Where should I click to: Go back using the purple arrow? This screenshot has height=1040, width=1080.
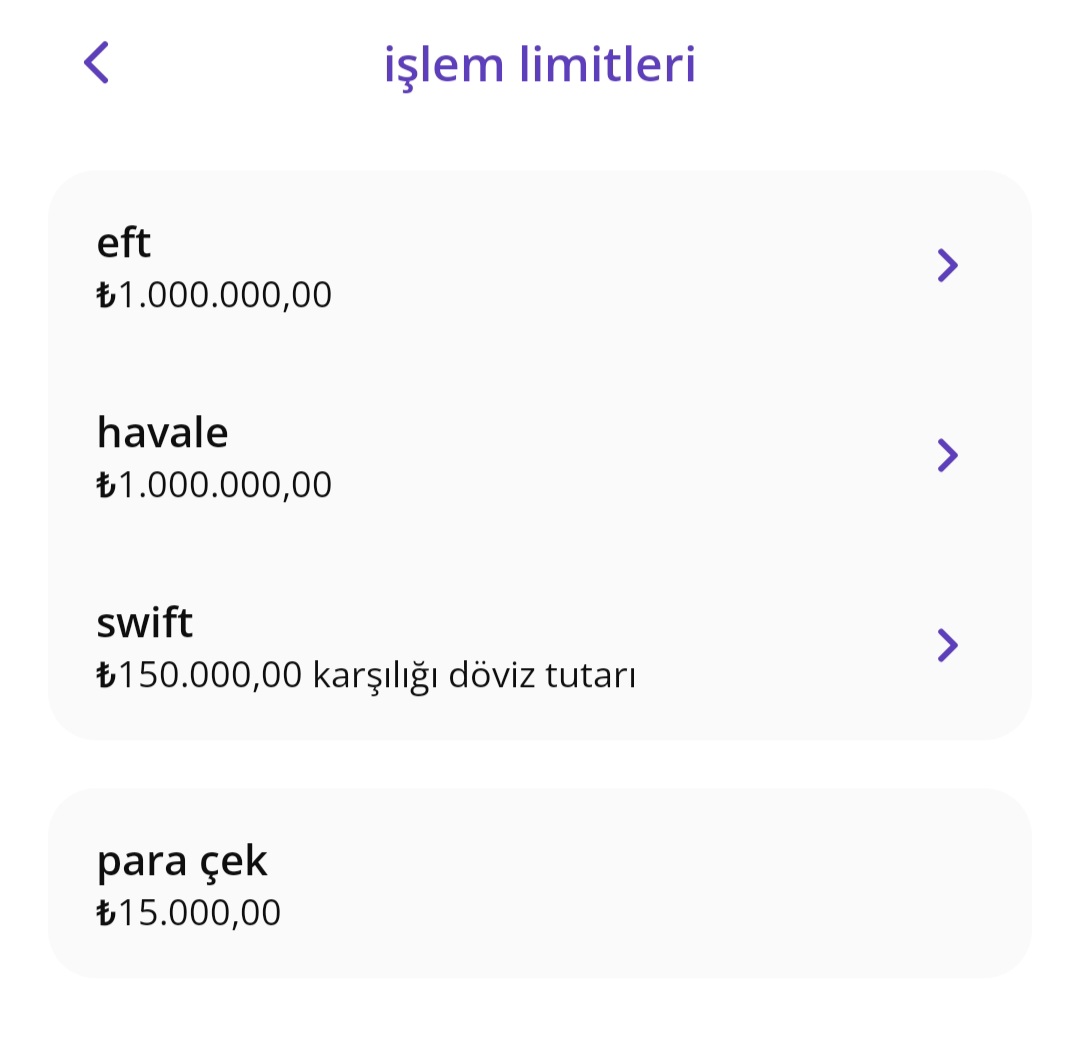pyautogui.click(x=96, y=63)
